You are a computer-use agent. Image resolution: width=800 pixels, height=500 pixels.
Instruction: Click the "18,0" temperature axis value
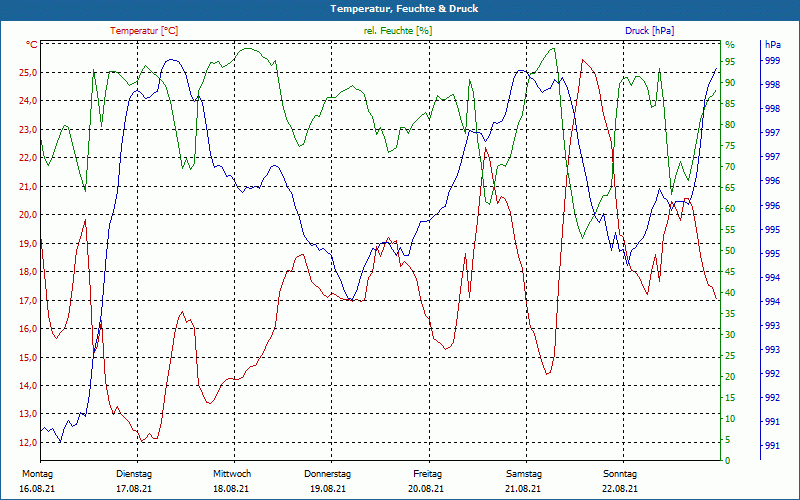pyautogui.click(x=28, y=271)
